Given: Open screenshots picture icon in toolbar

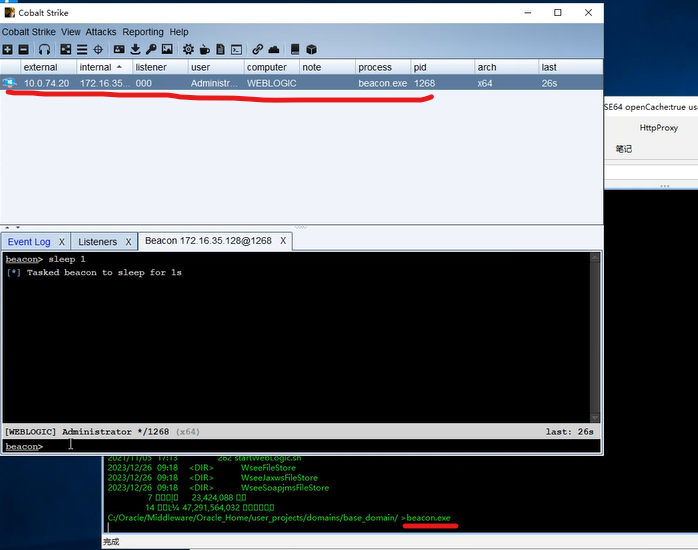Looking at the screenshot, I should [167, 49].
